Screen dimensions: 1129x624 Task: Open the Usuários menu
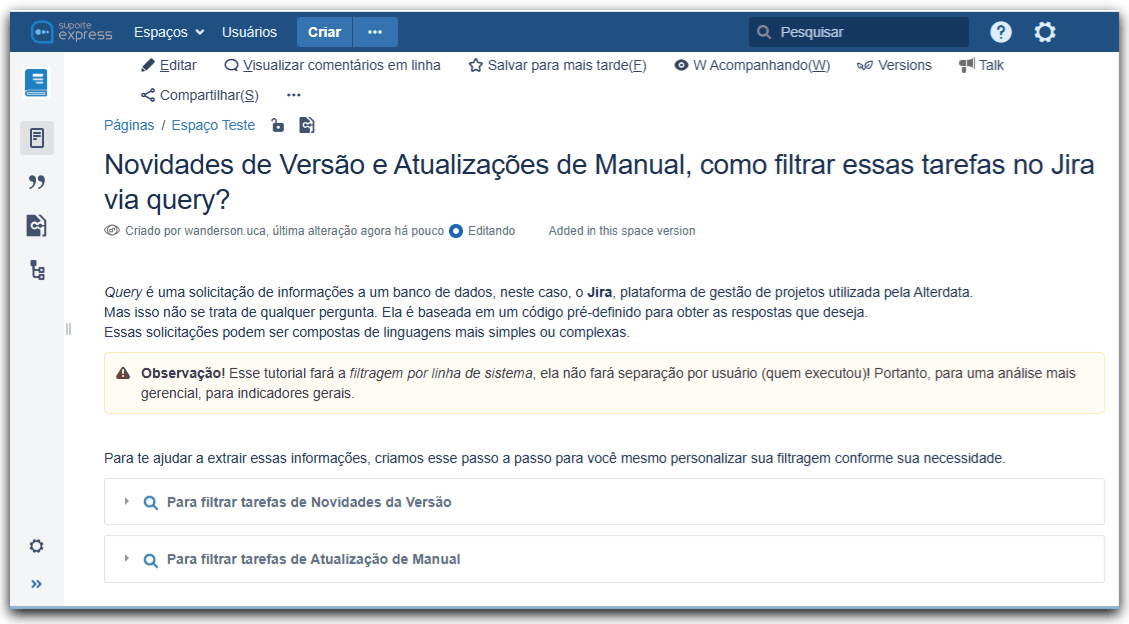[x=249, y=32]
